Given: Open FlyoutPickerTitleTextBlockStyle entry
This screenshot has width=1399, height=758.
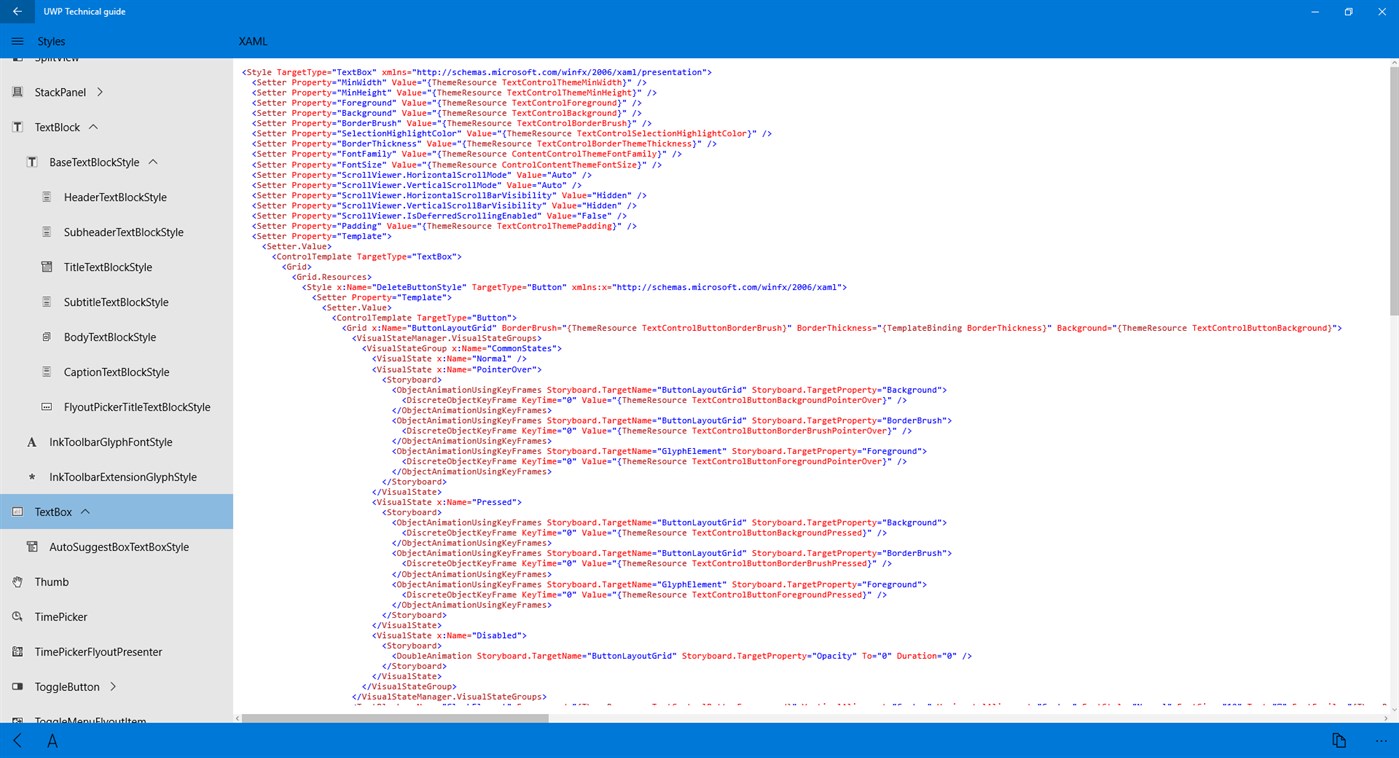Looking at the screenshot, I should [x=137, y=407].
